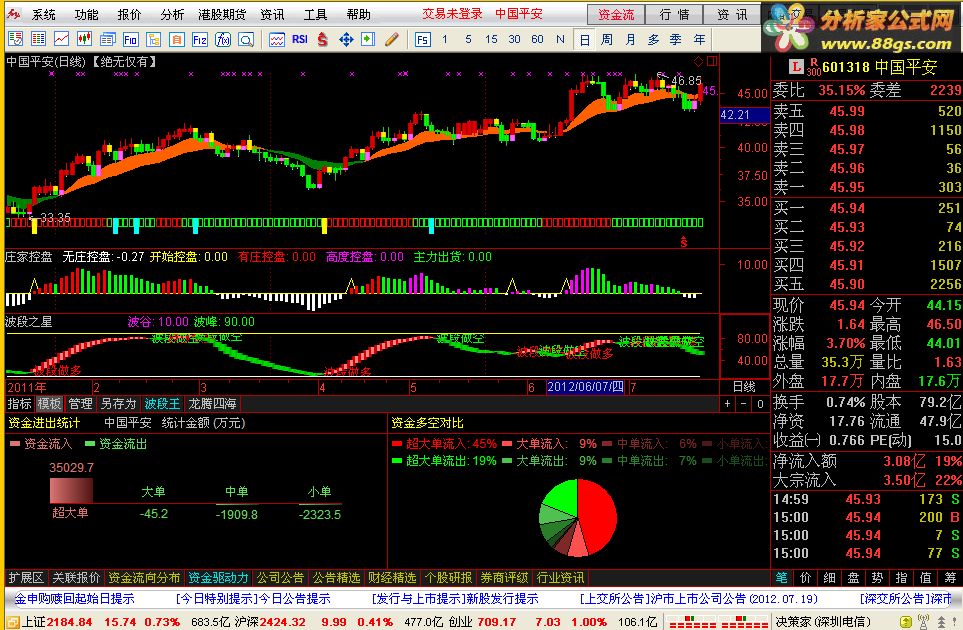963x630 pixels.
Task: Open the 资金流向分布 tab
Action: tap(144, 578)
